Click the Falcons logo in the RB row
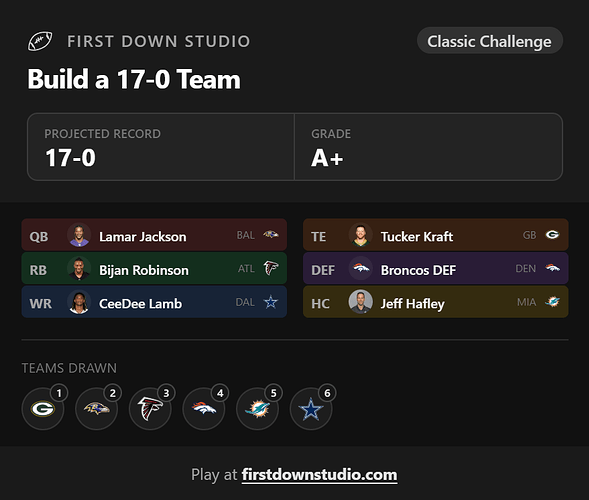This screenshot has height=500, width=589. point(271,268)
